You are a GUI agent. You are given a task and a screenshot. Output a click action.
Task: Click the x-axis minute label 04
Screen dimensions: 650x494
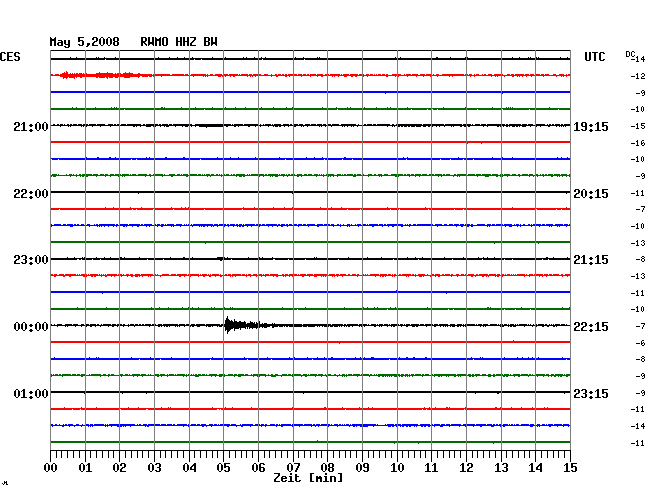click(x=189, y=468)
